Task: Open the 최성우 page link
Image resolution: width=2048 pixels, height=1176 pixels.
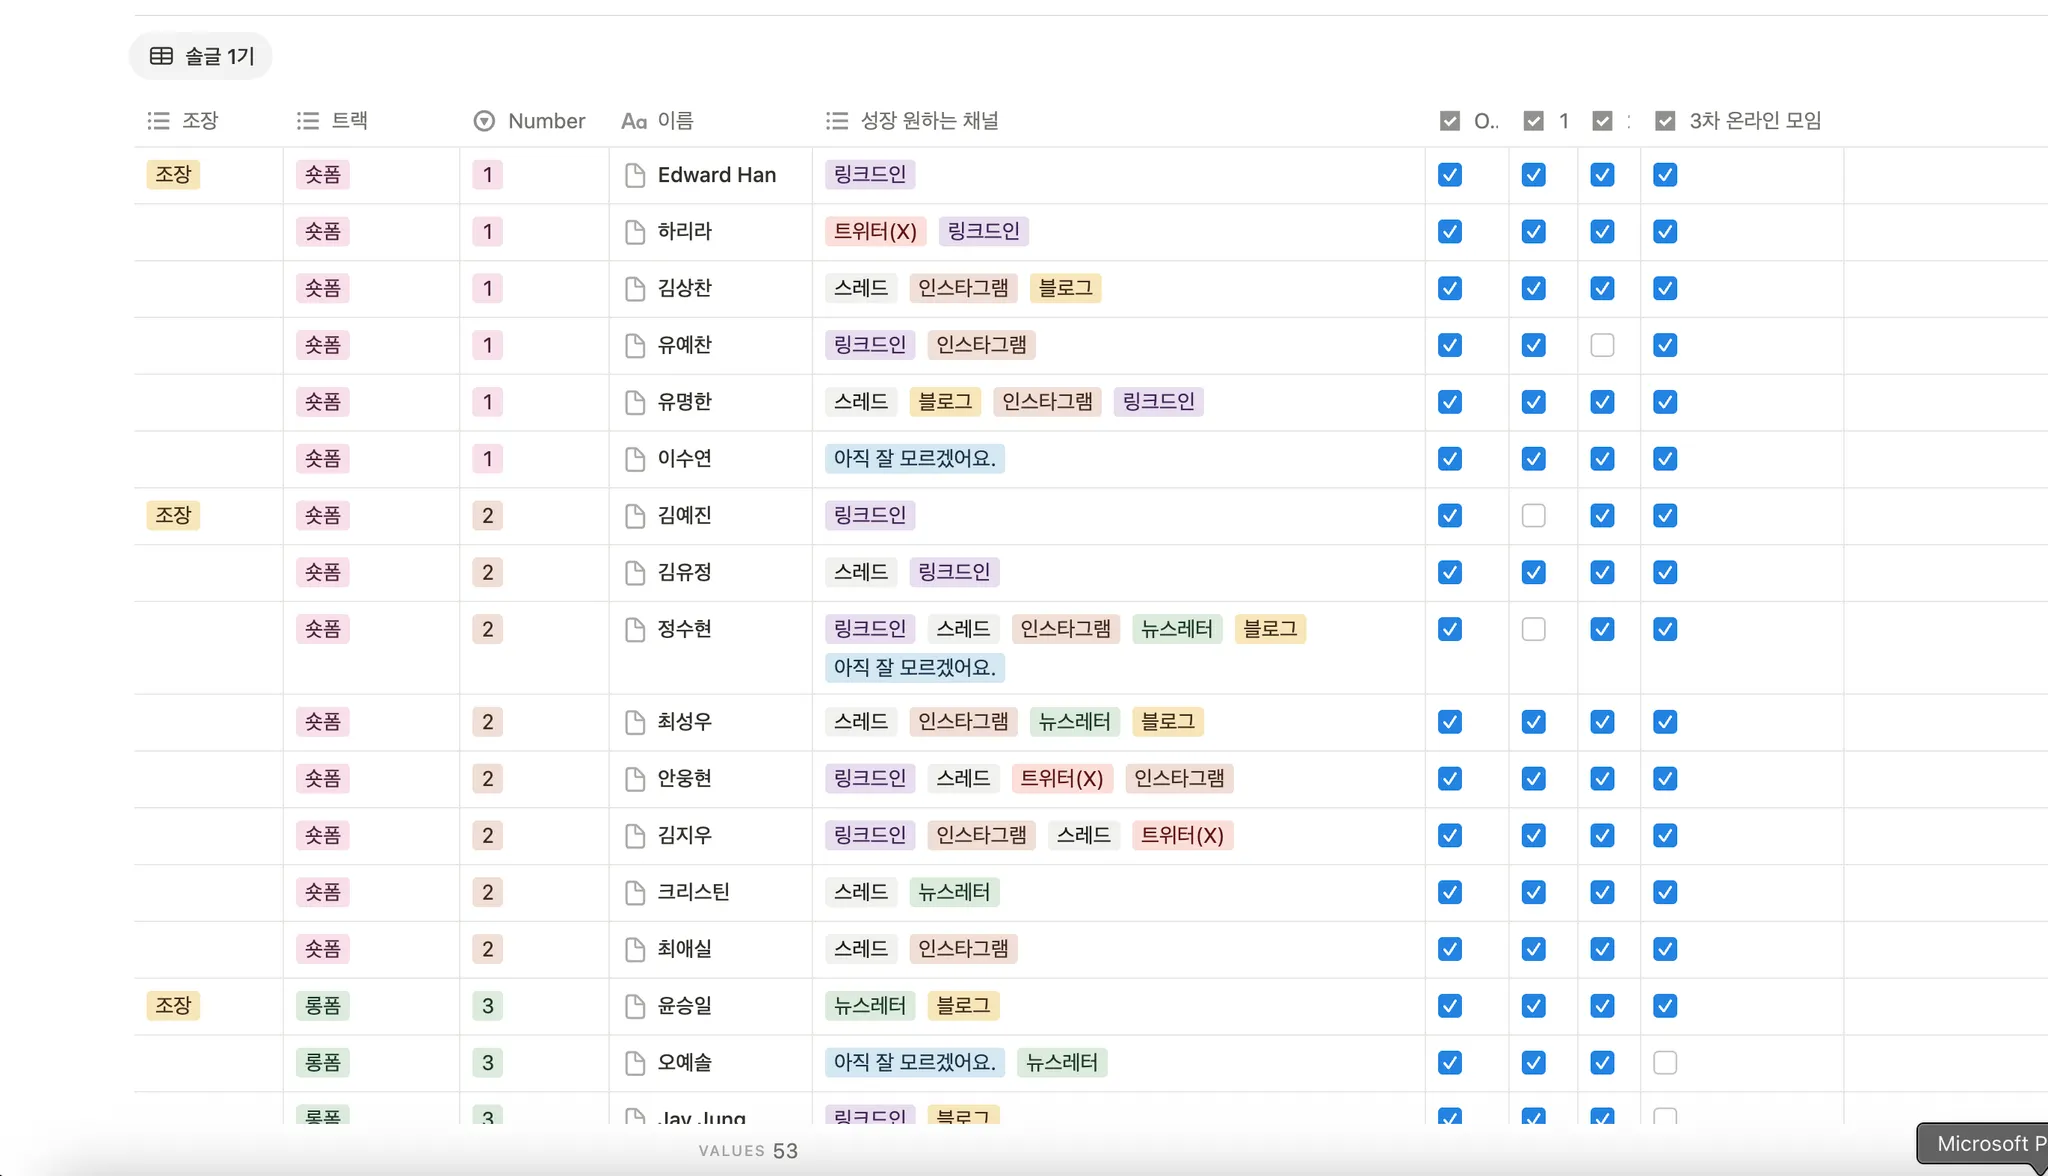Action: point(684,722)
